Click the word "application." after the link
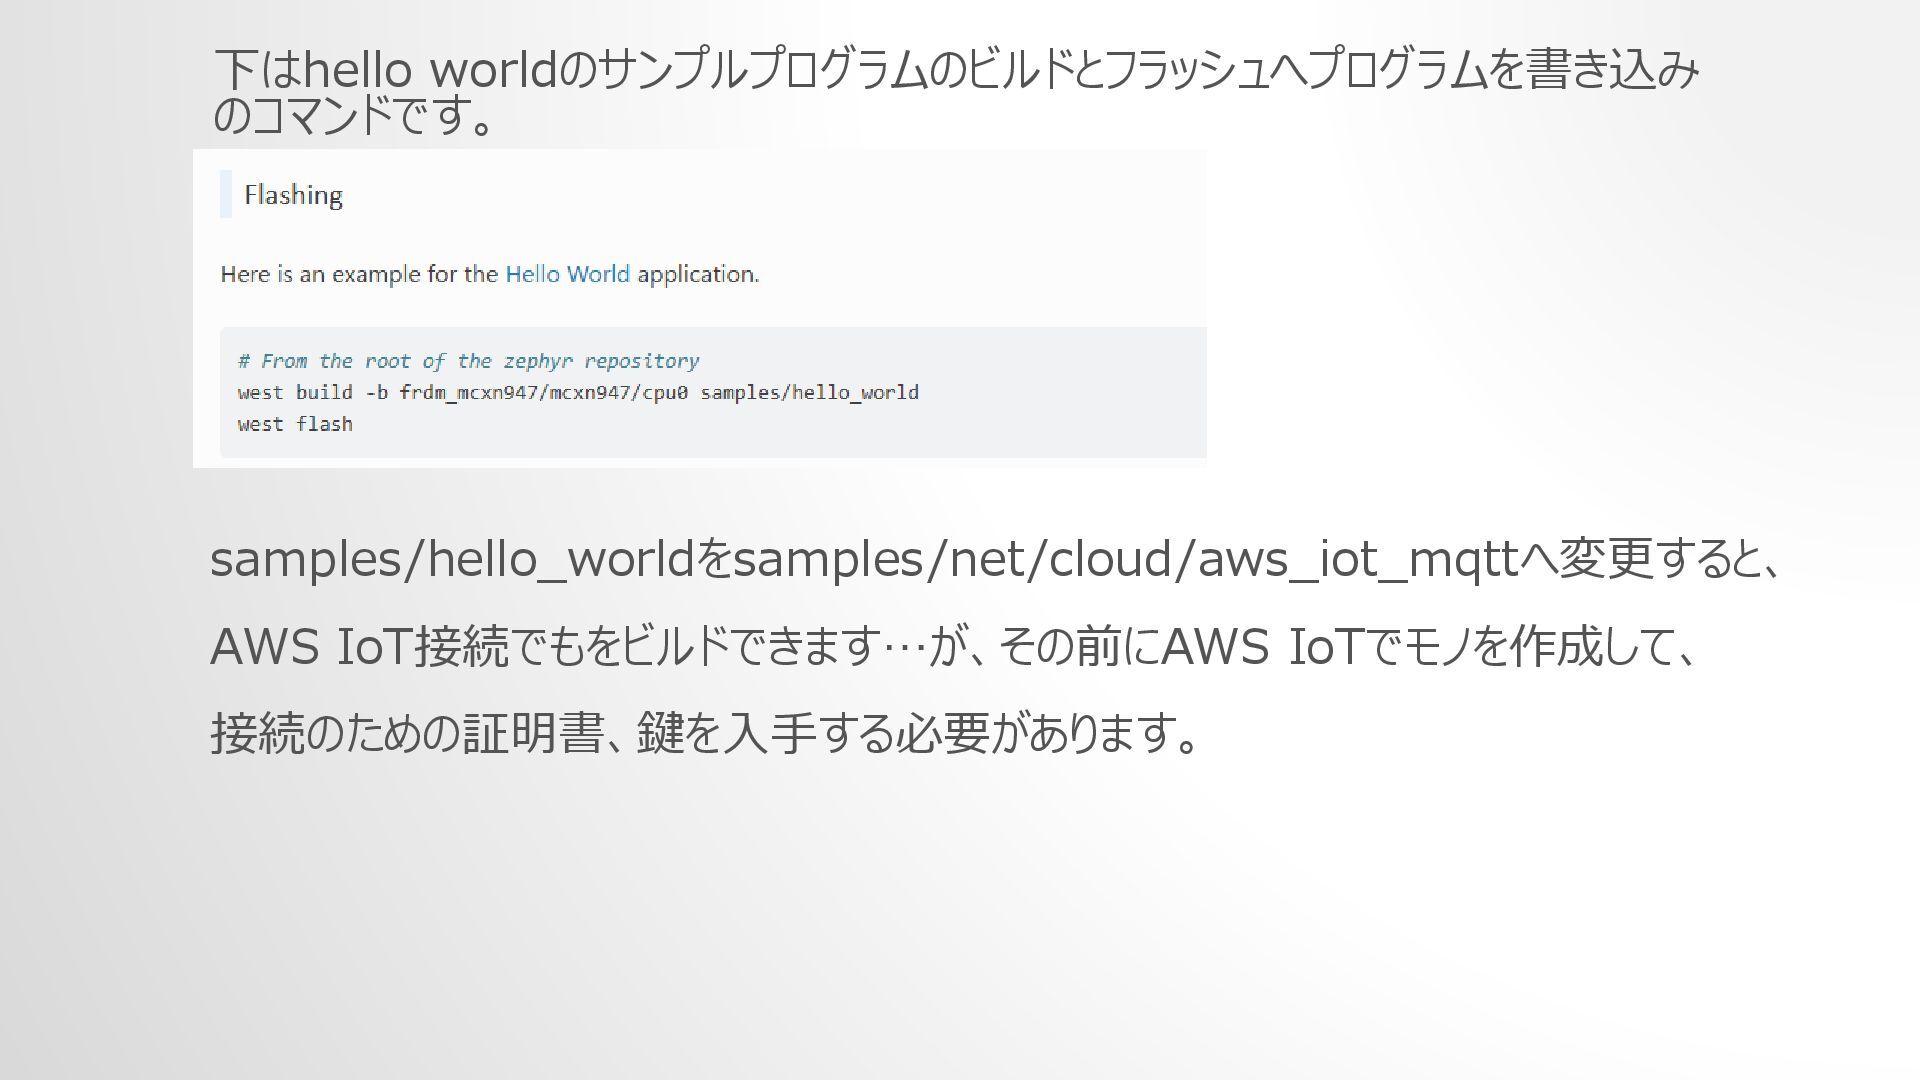Viewport: 1920px width, 1080px height. (698, 274)
